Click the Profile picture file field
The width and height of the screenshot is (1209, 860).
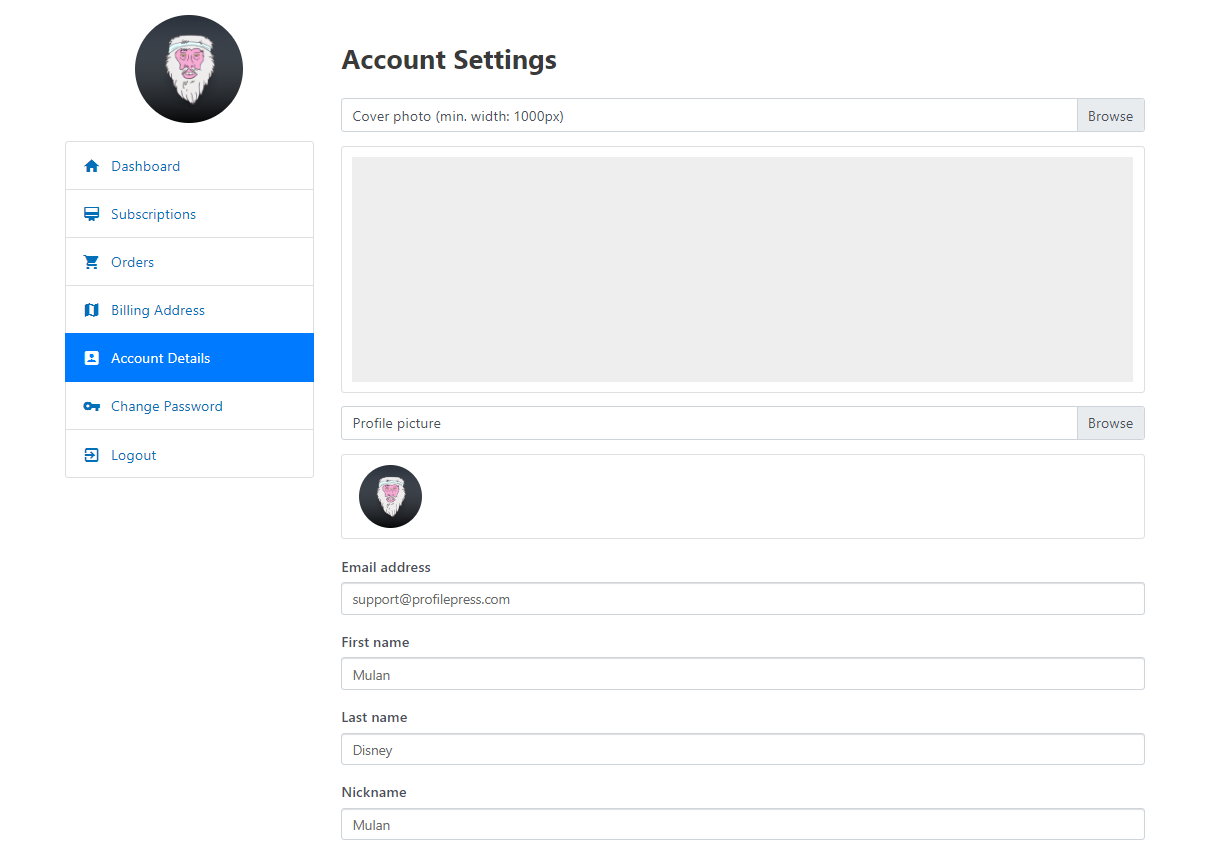[709, 423]
